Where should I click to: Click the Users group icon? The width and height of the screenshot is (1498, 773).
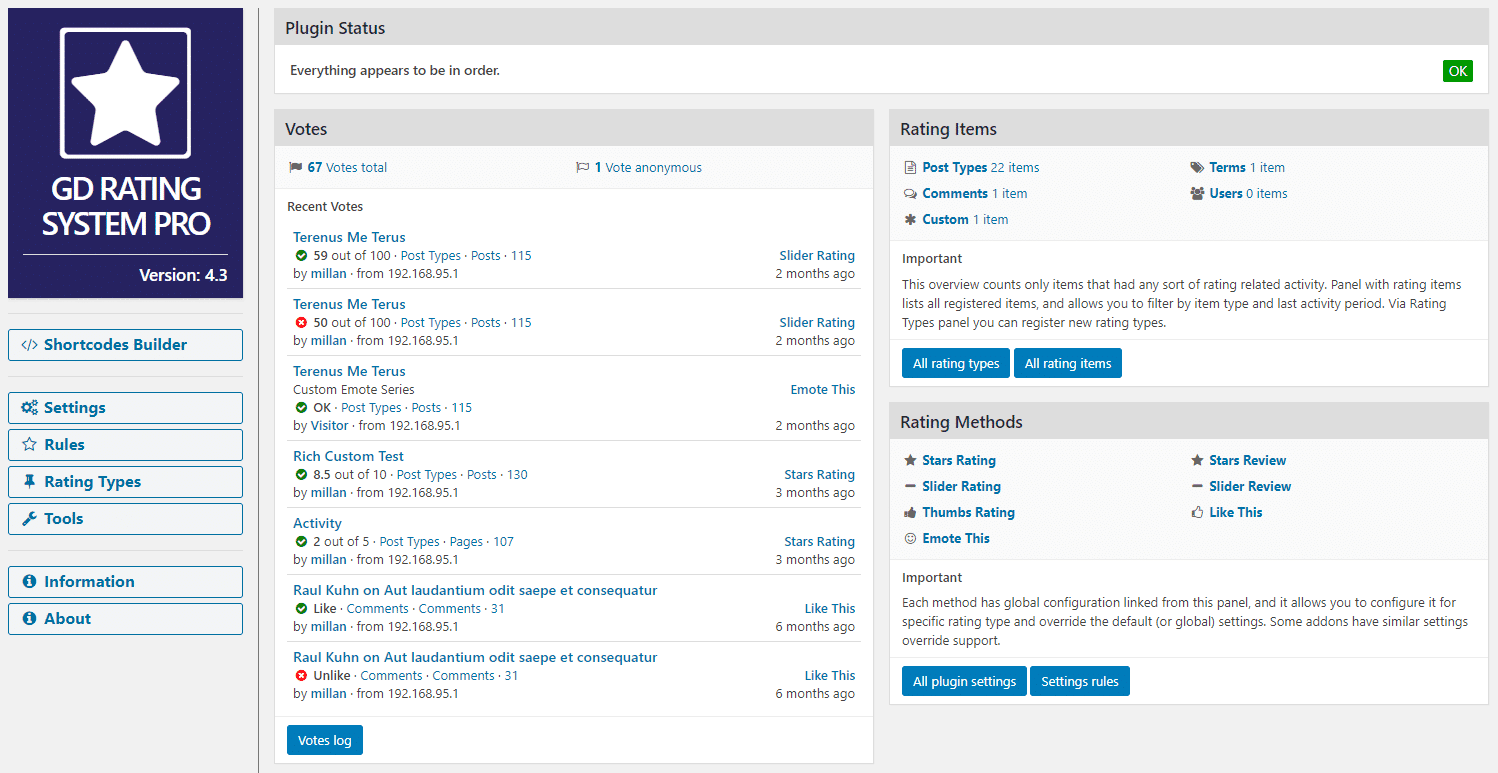[x=1197, y=194]
